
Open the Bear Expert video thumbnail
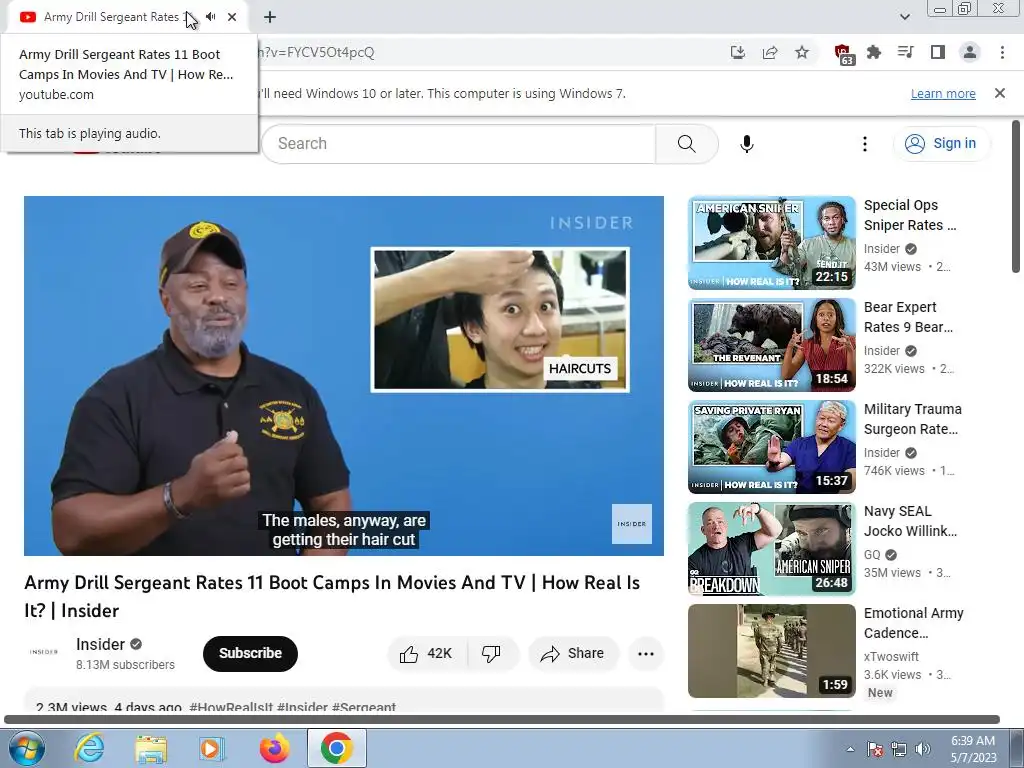point(771,345)
